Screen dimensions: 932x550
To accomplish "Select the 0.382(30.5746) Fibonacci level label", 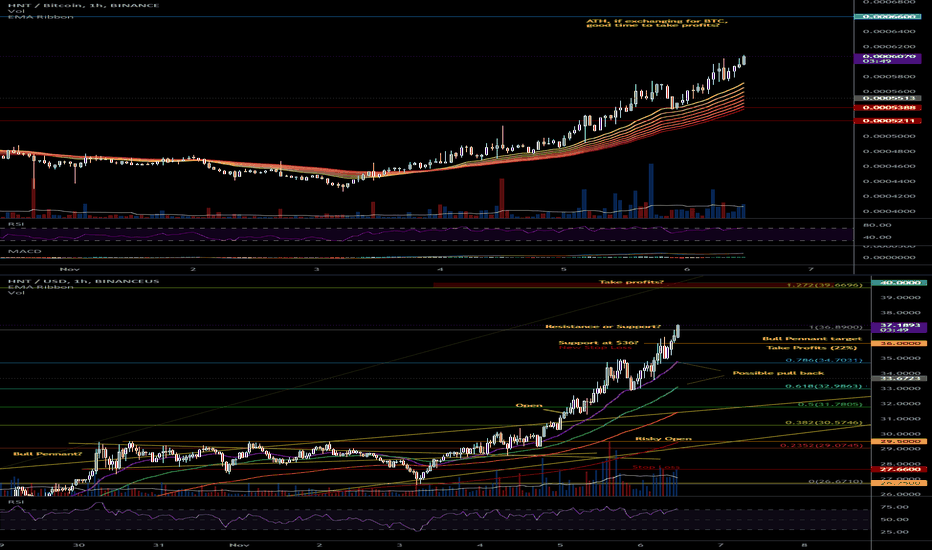I will point(823,423).
